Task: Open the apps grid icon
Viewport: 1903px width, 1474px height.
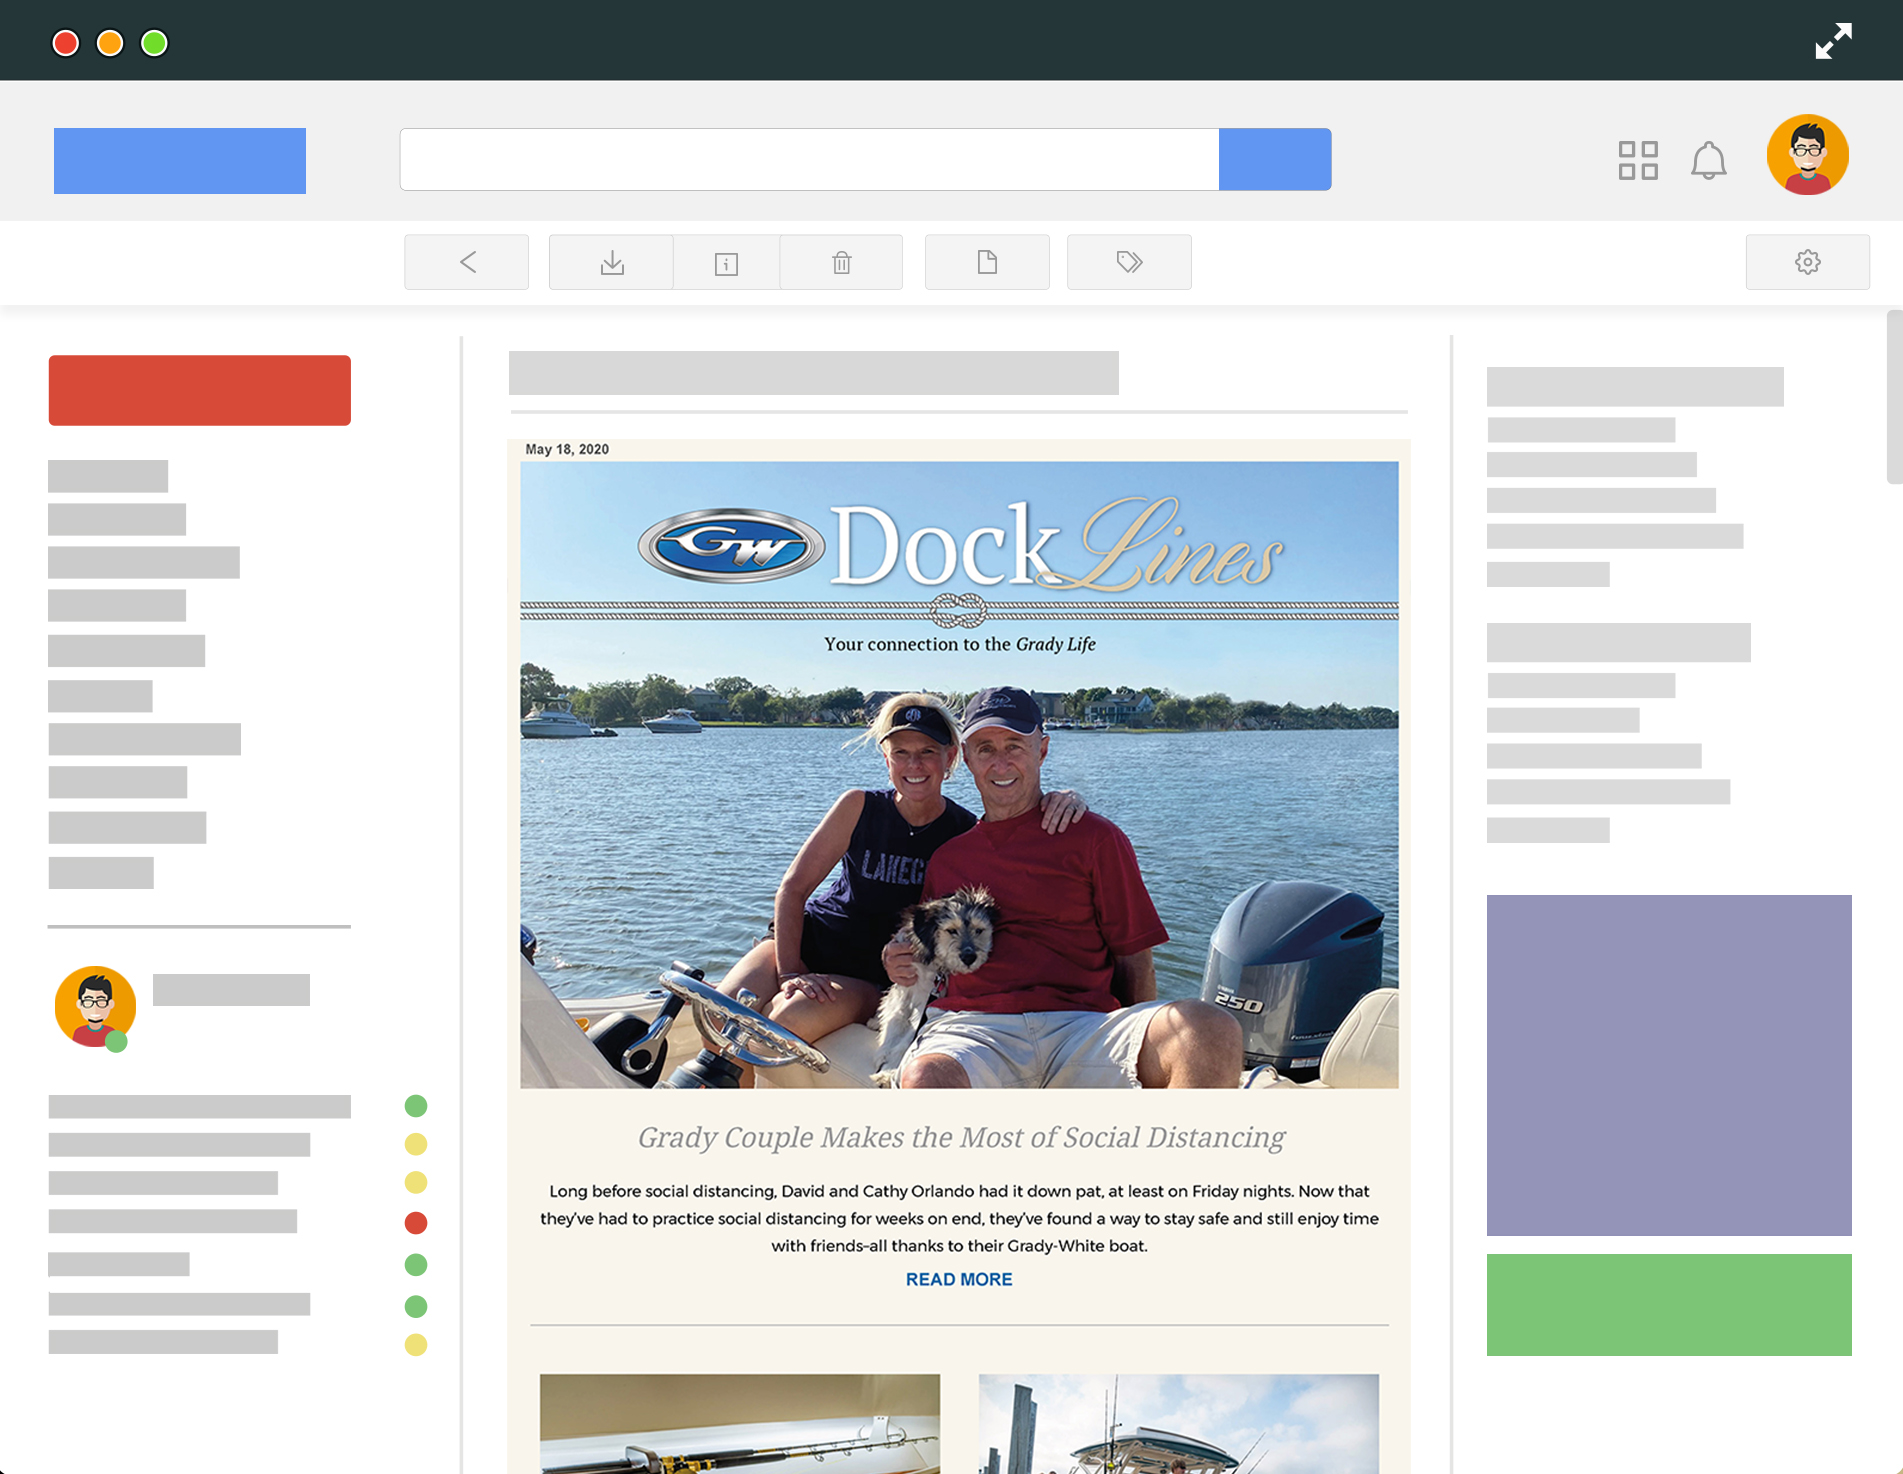Action: coord(1638,160)
